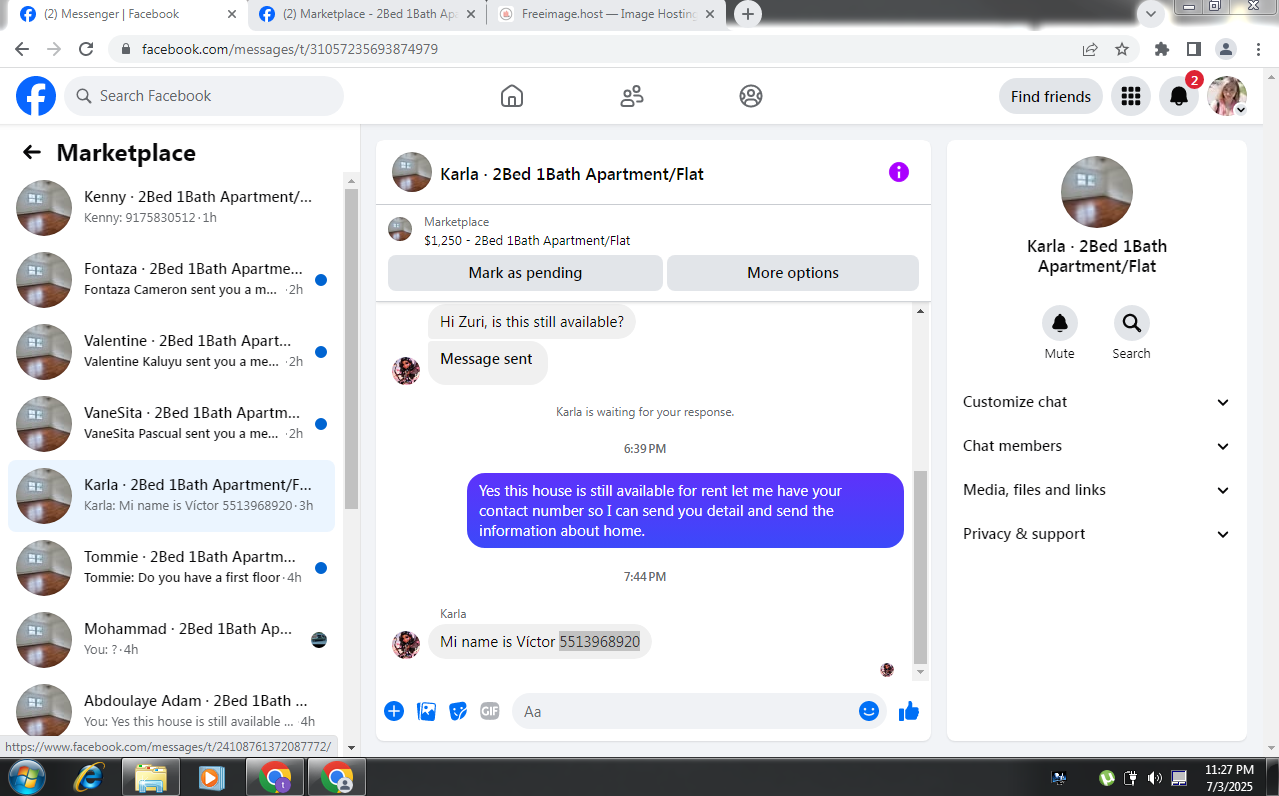This screenshot has height=796, width=1279.
Task: Click the browser address bar URL
Action: pos(290,49)
